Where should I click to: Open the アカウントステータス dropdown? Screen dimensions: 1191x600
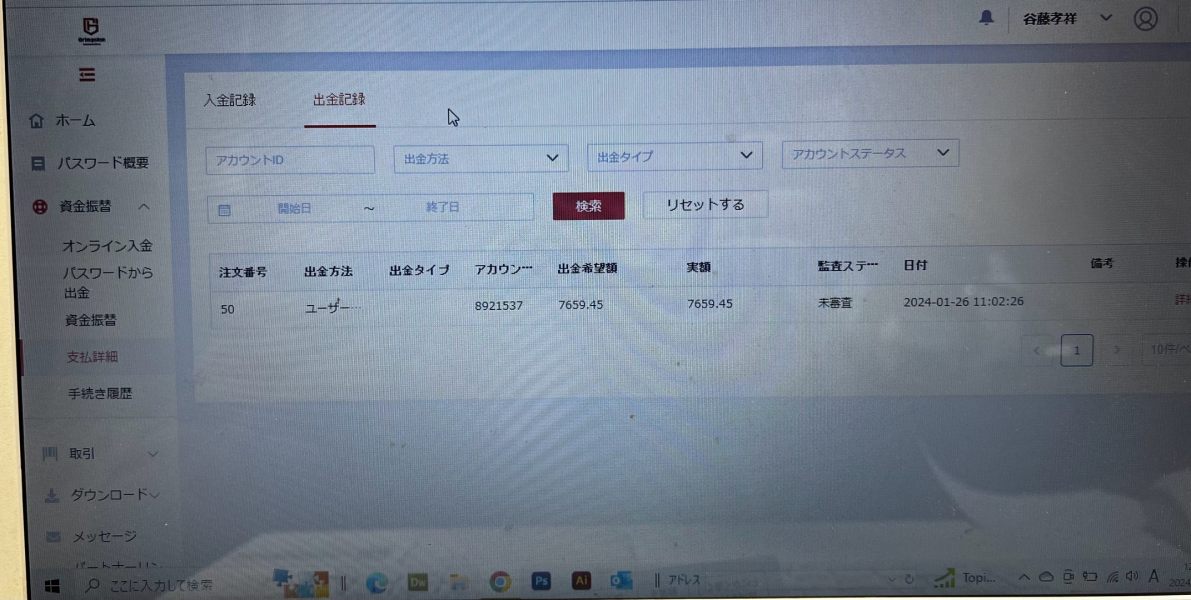click(x=870, y=153)
